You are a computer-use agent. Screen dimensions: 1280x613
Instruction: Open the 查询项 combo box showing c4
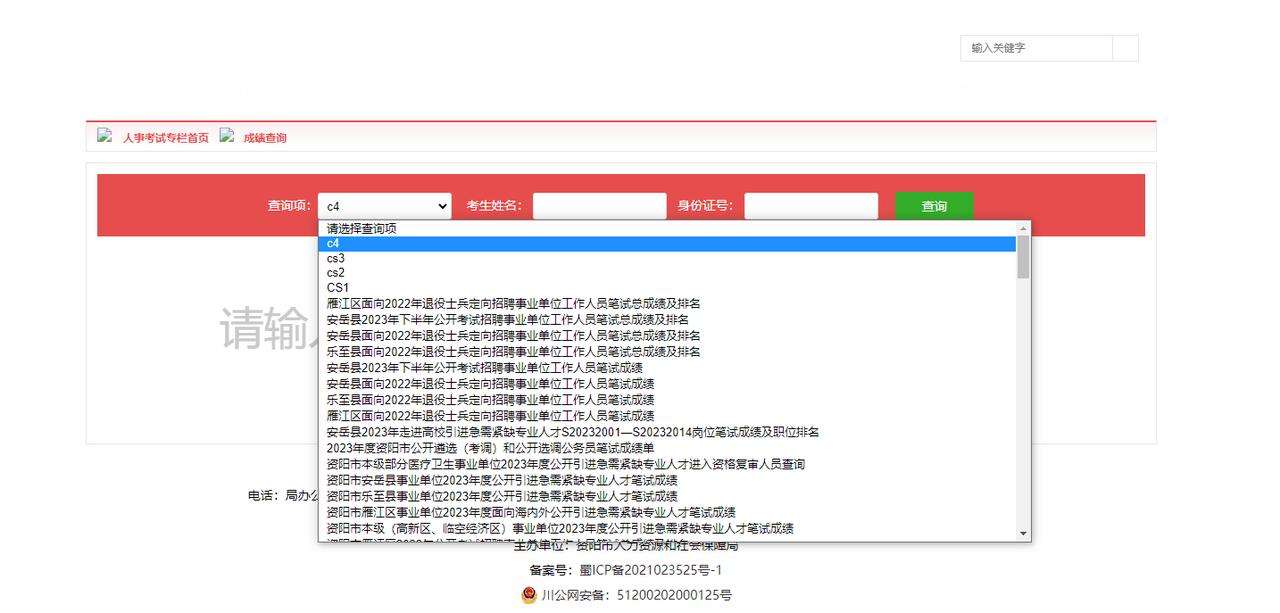click(x=385, y=206)
